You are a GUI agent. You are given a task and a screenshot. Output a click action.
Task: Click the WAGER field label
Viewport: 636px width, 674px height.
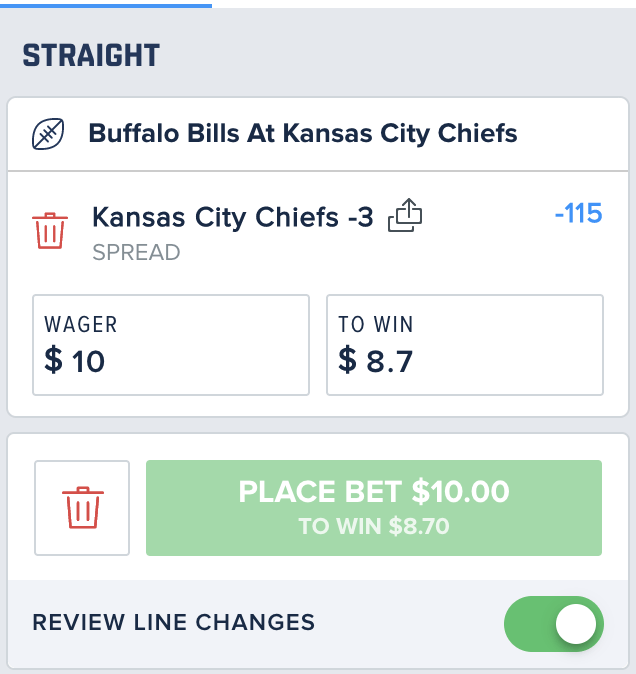click(81, 325)
